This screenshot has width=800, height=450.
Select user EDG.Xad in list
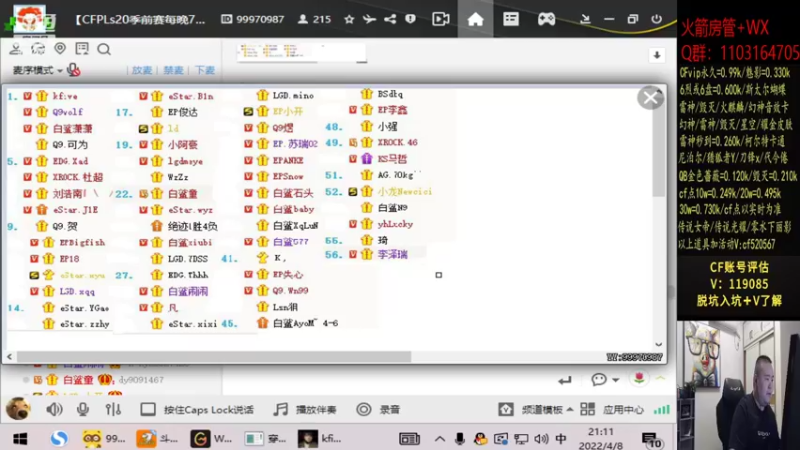tap(70, 161)
